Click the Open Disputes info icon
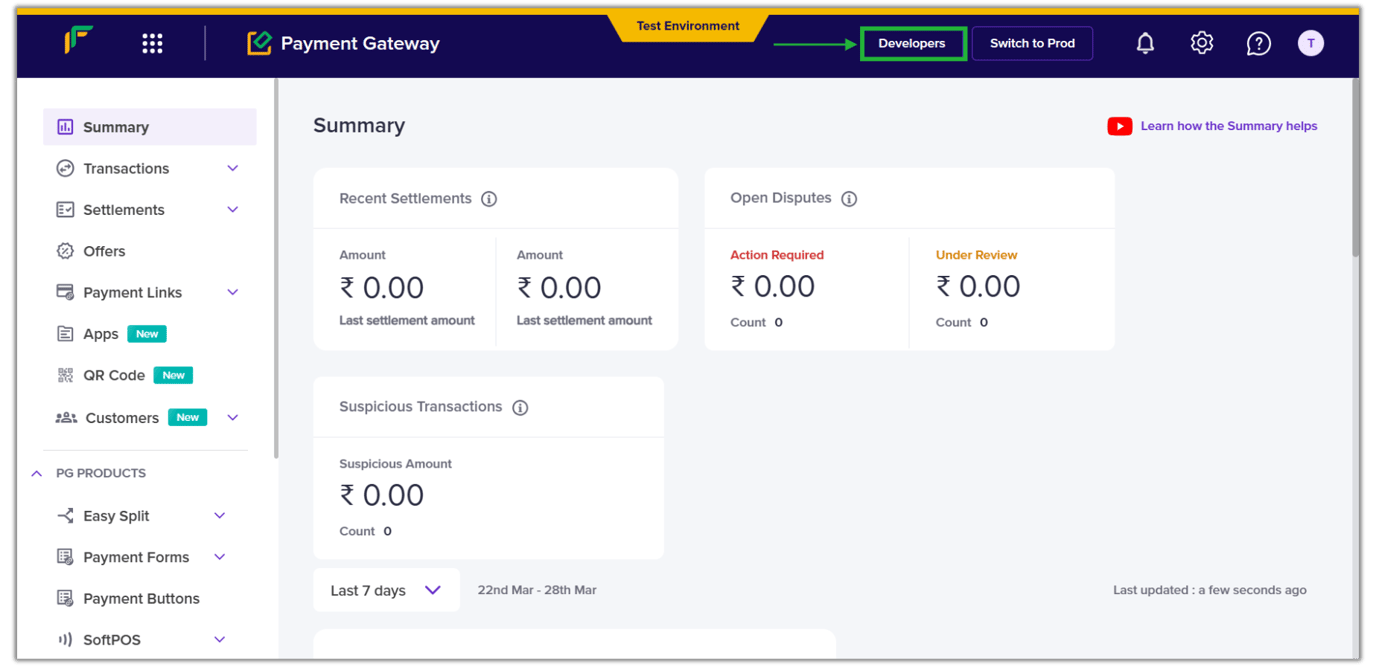1376x667 pixels. point(849,198)
